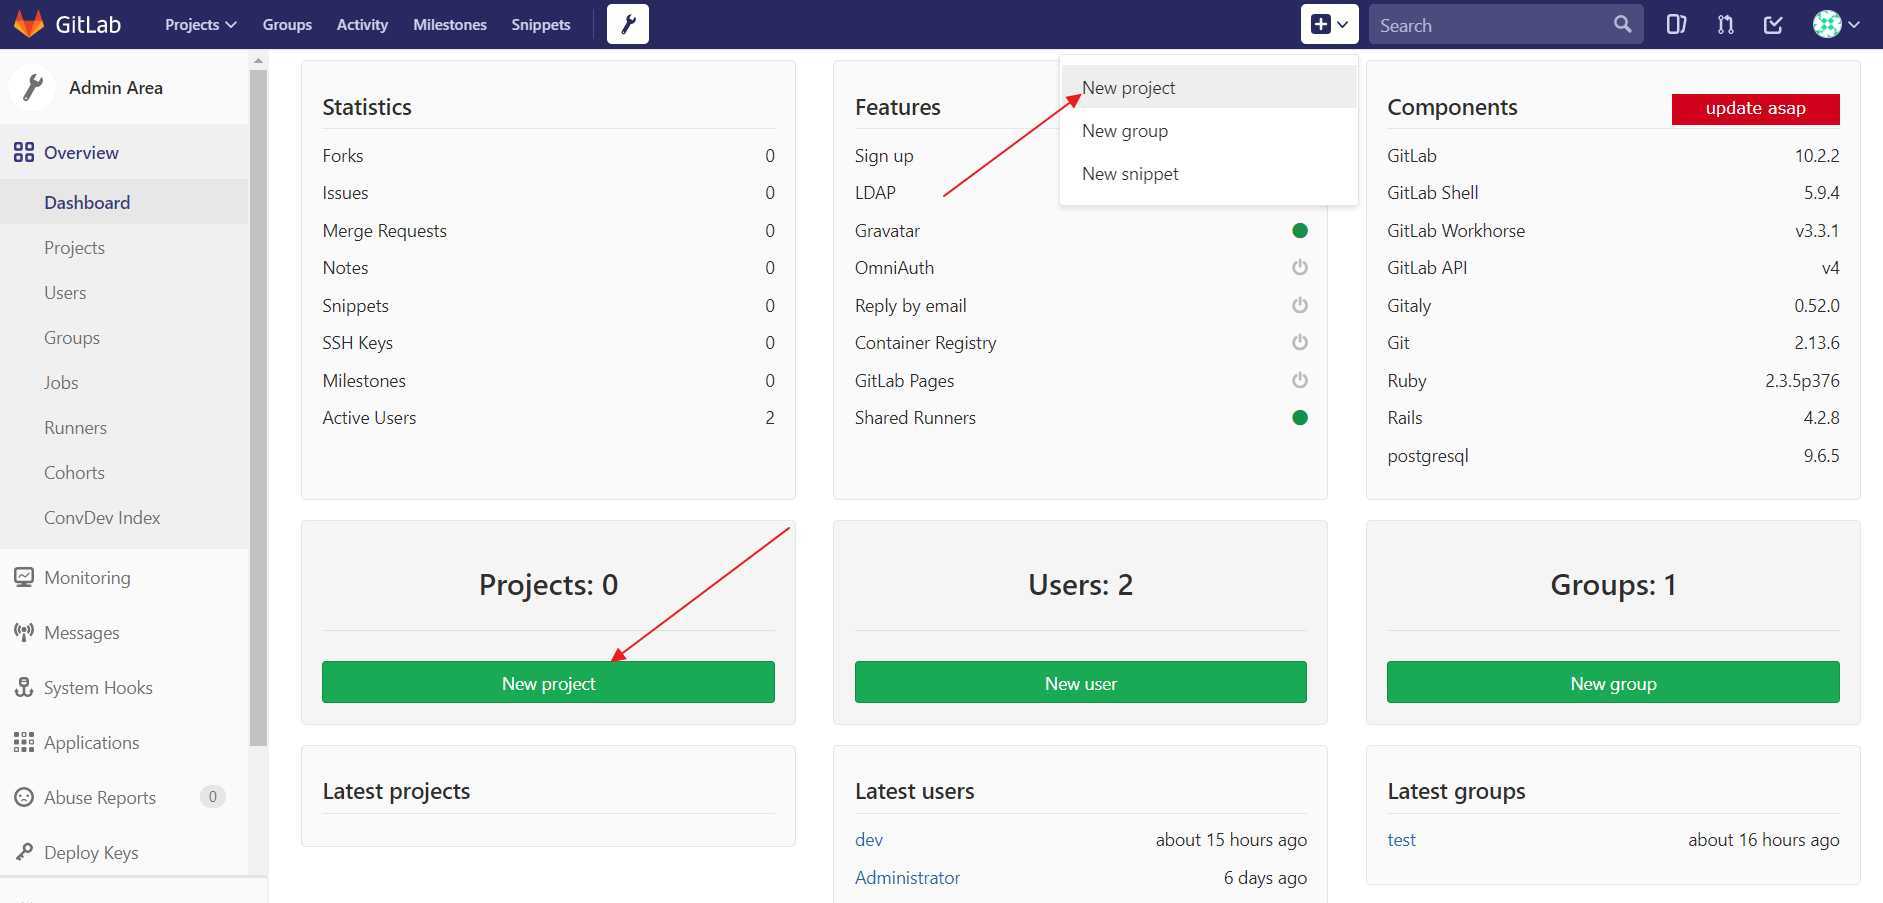Click the Projects: 0 heading

(548, 584)
